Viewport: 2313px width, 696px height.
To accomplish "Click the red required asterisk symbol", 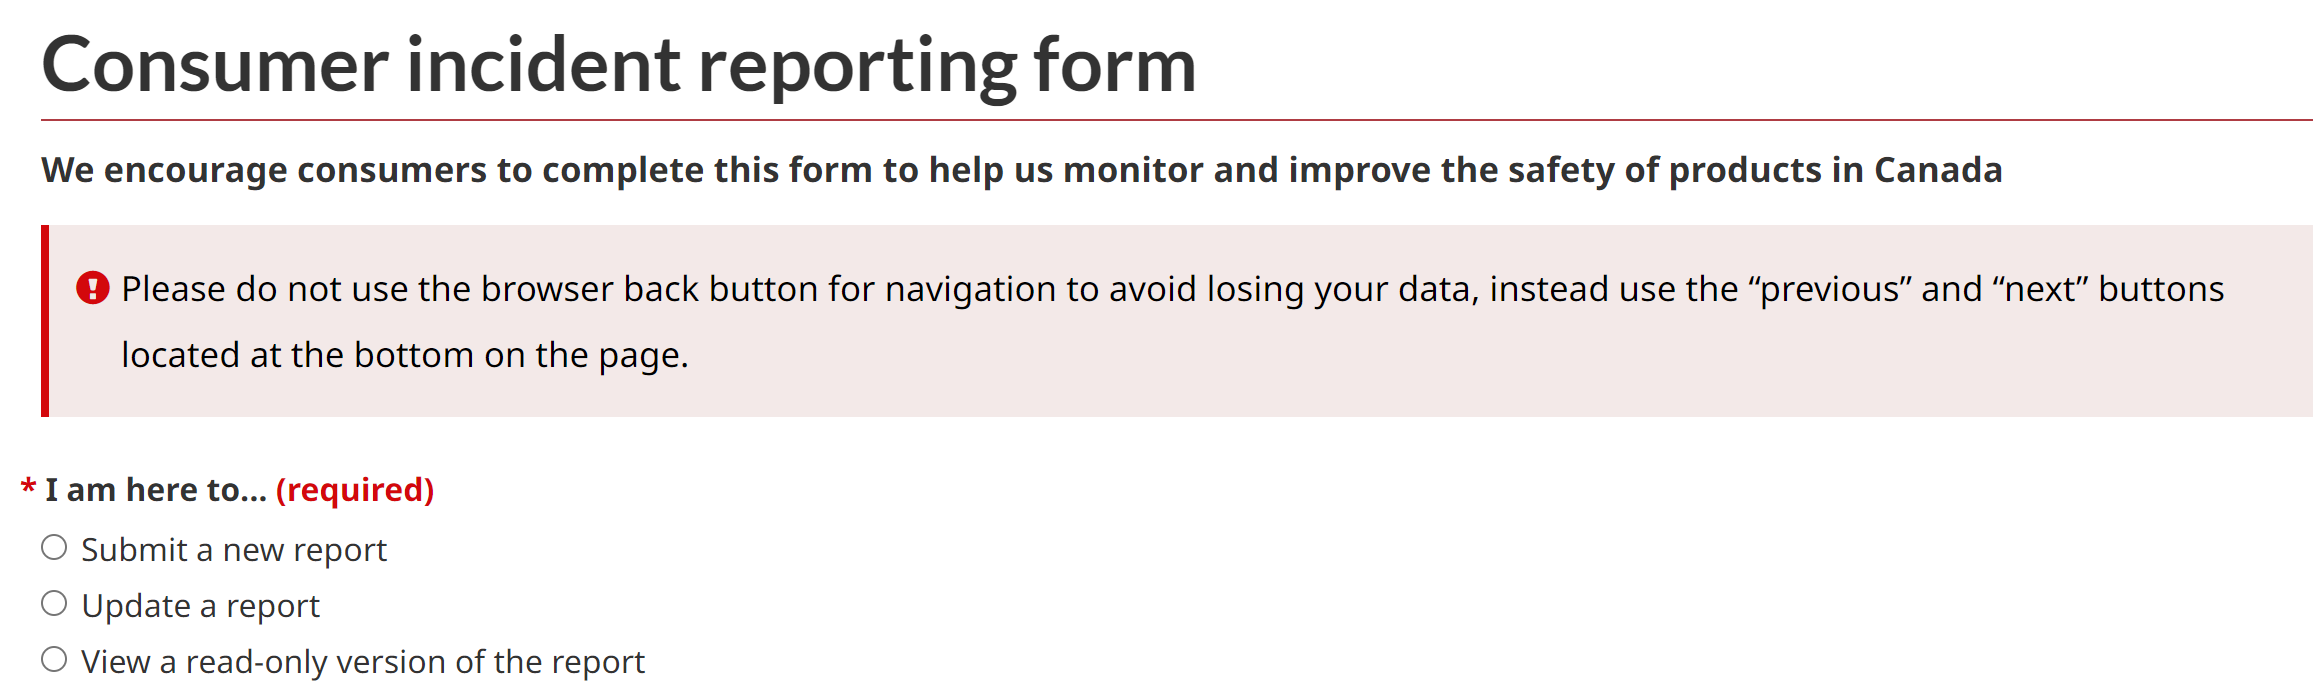I will click(28, 488).
